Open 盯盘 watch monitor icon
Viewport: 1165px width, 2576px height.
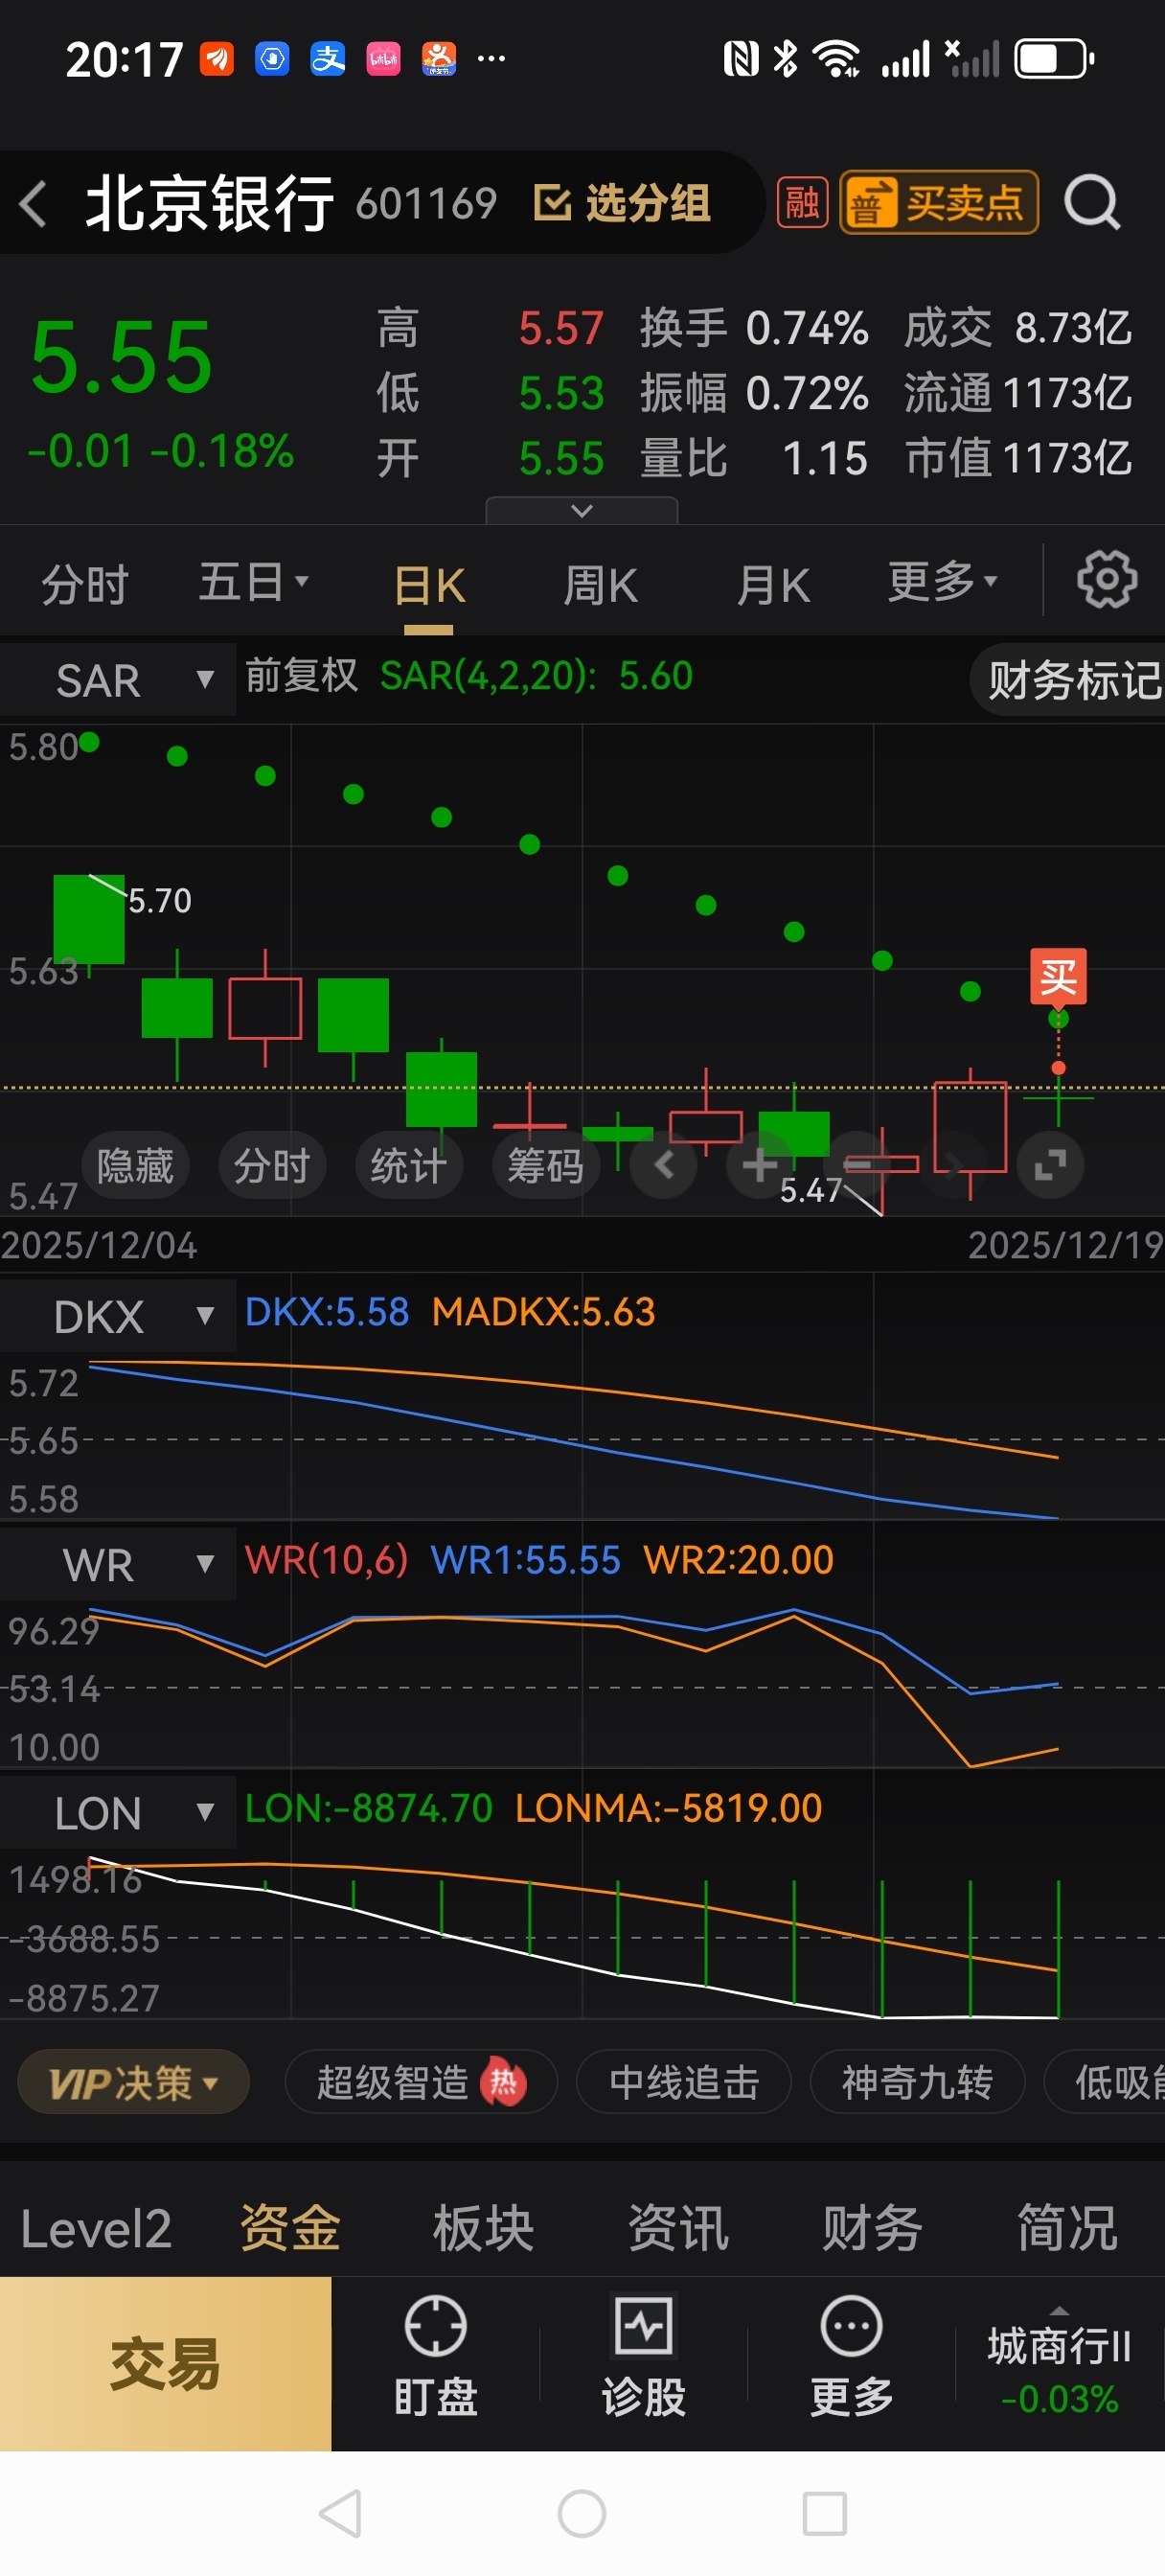coord(435,2356)
